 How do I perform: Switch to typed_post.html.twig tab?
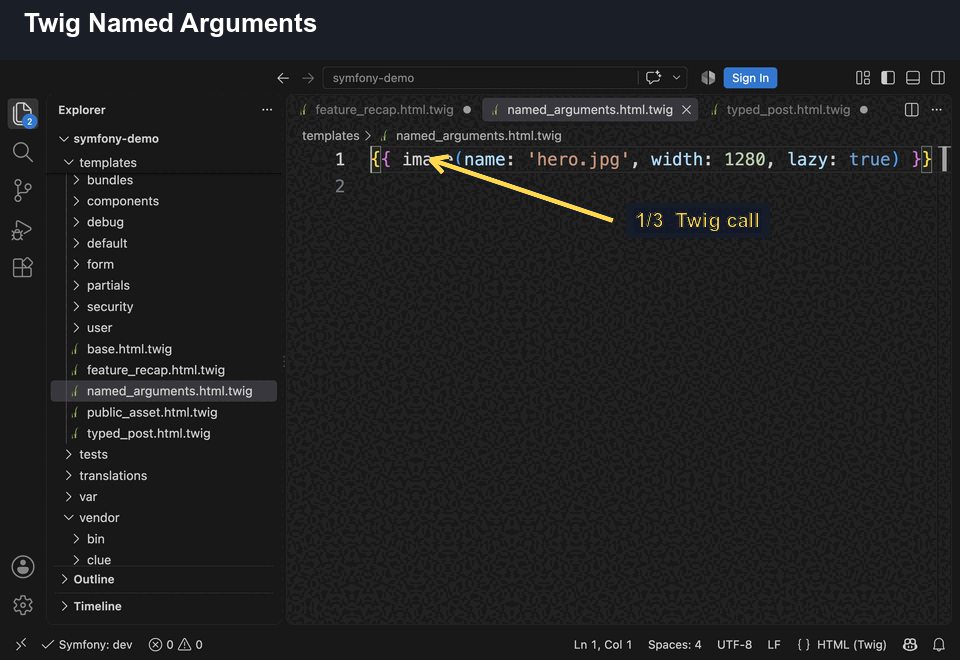point(788,110)
